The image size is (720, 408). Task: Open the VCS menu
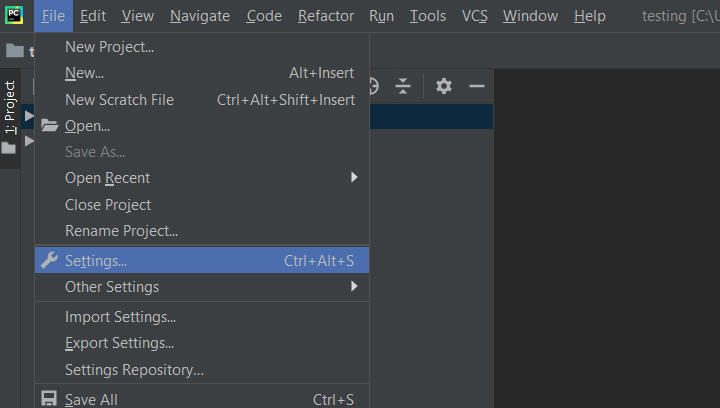[474, 16]
